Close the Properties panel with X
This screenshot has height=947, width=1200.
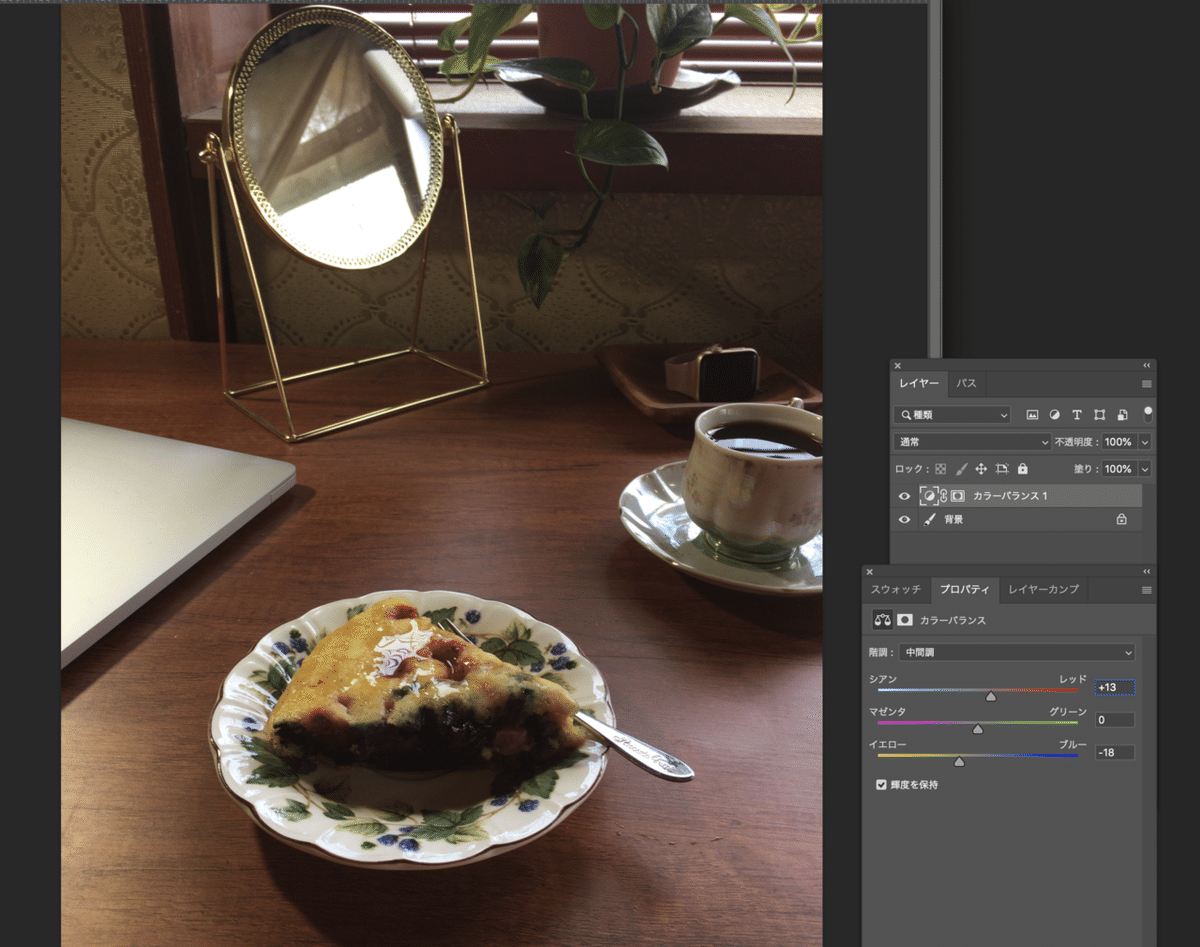869,572
